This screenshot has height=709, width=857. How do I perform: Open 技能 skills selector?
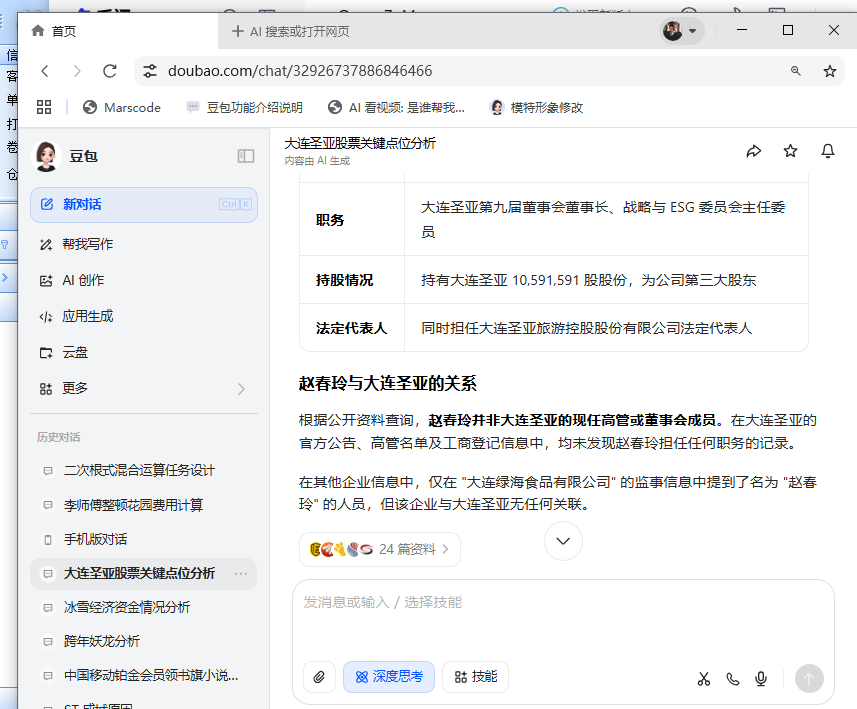pos(476,677)
